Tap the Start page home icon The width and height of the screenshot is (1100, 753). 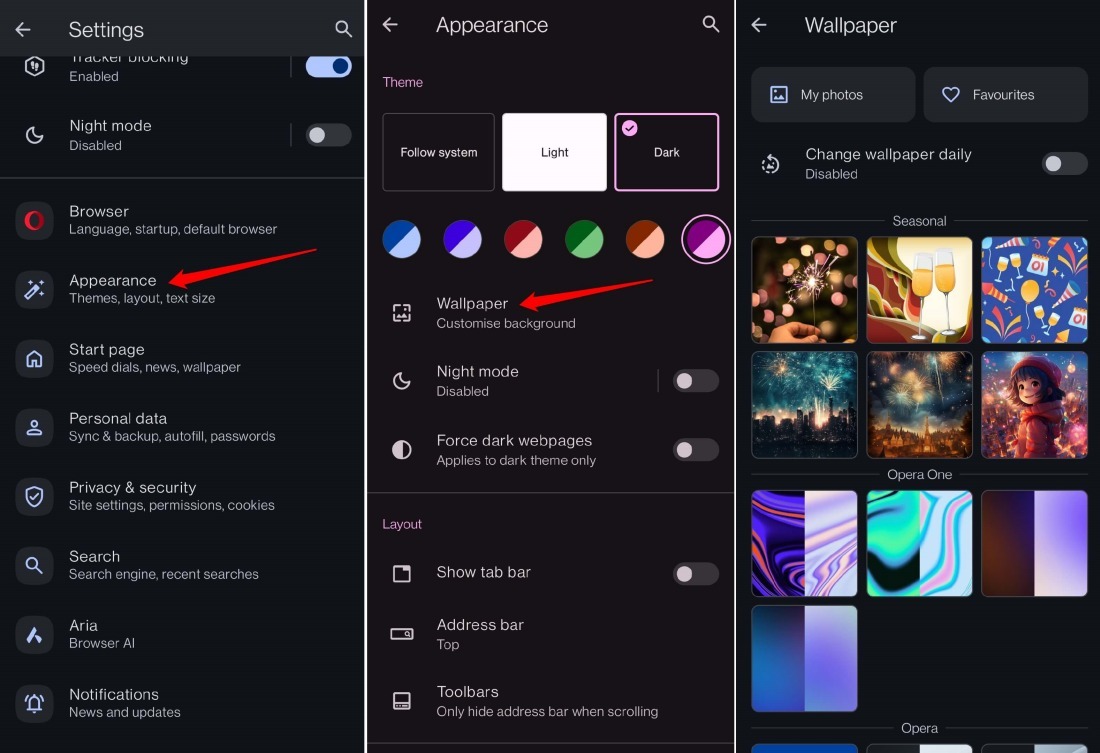coord(34,359)
